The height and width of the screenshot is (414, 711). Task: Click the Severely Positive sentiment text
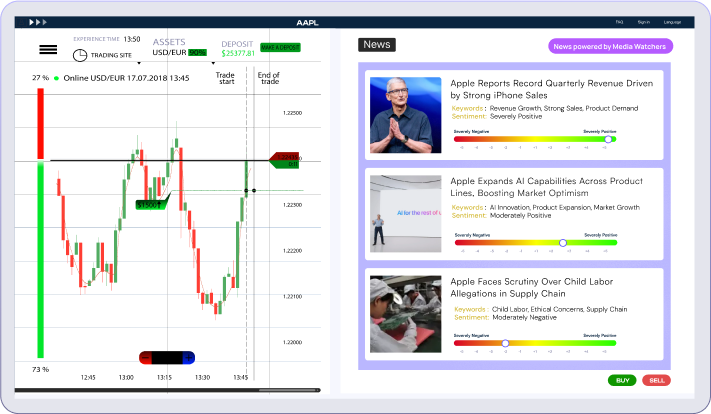516,117
